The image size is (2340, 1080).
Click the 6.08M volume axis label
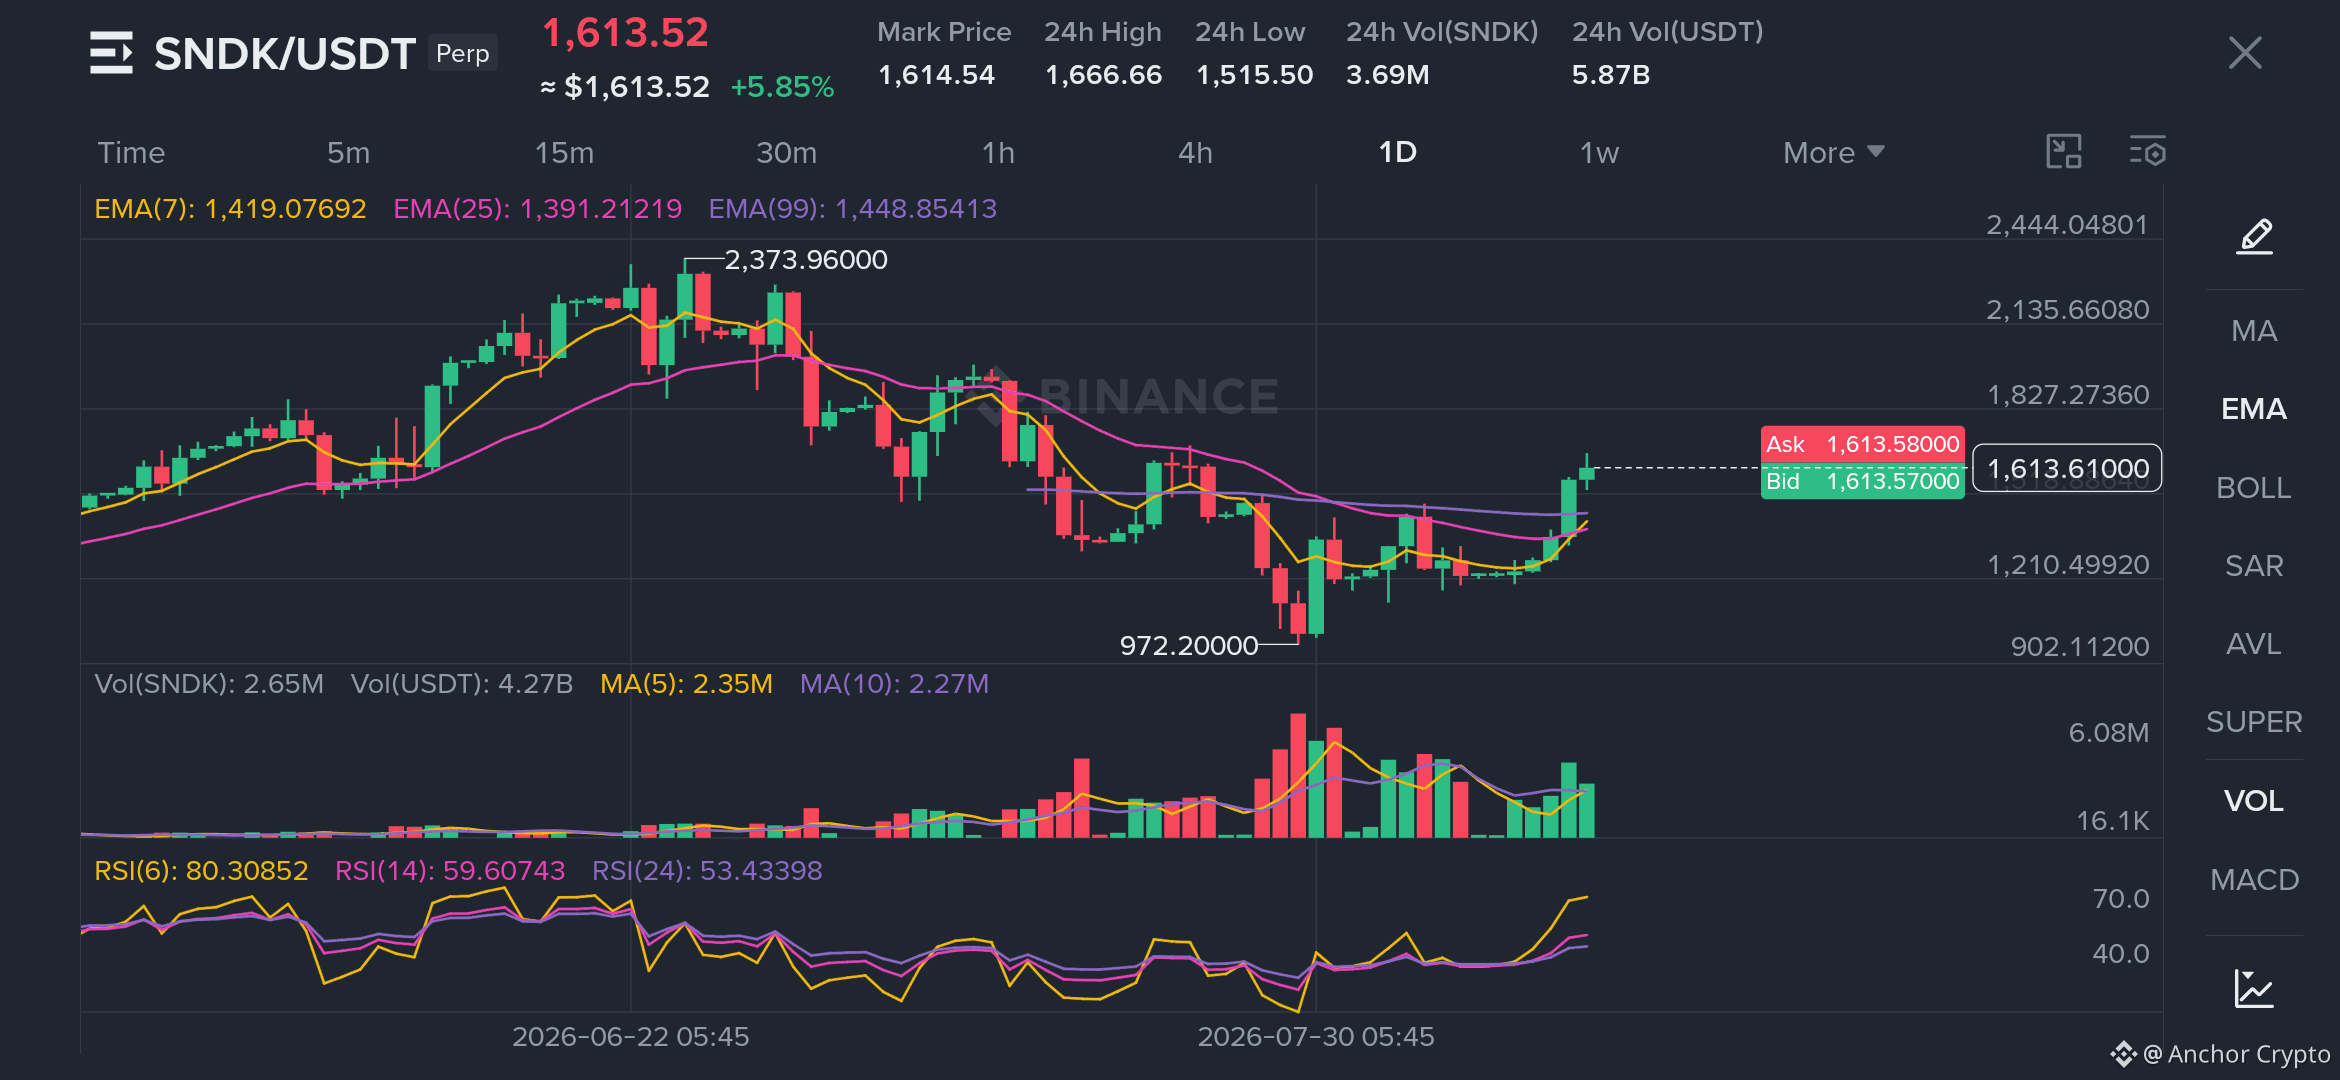[x=2108, y=732]
